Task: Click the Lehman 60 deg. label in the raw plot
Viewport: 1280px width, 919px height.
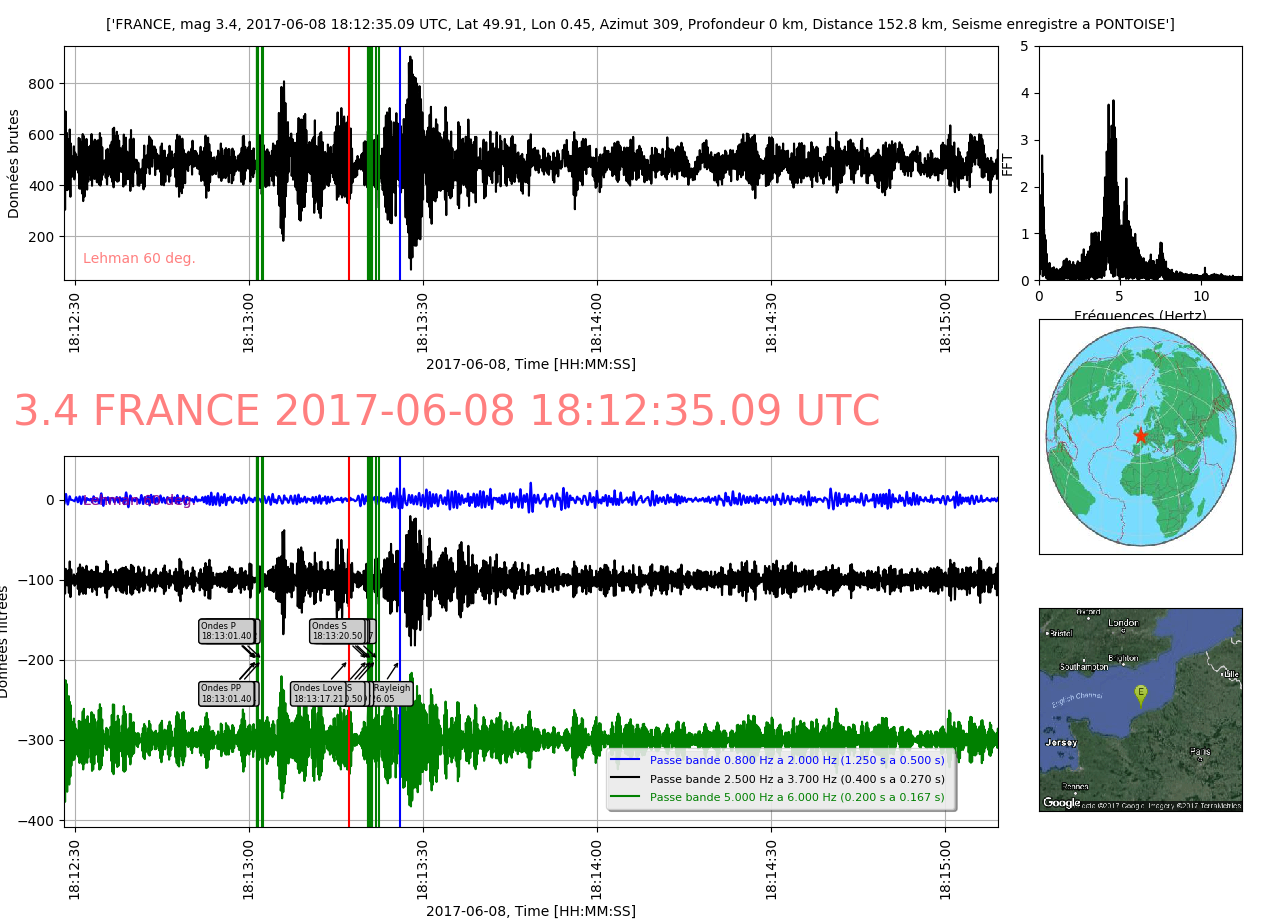Action: (139, 259)
